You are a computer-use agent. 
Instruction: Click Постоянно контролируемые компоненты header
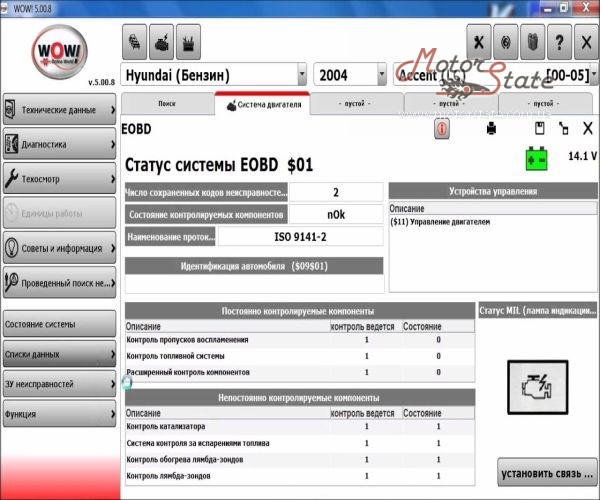(300, 311)
